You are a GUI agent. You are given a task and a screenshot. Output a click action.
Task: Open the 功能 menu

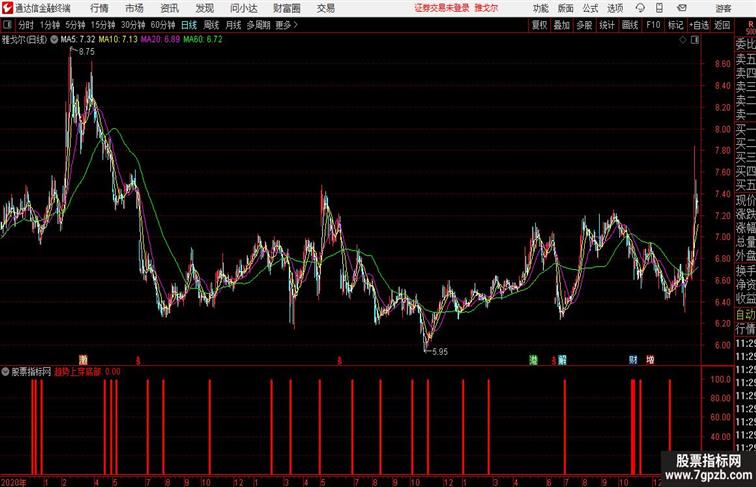coord(540,8)
